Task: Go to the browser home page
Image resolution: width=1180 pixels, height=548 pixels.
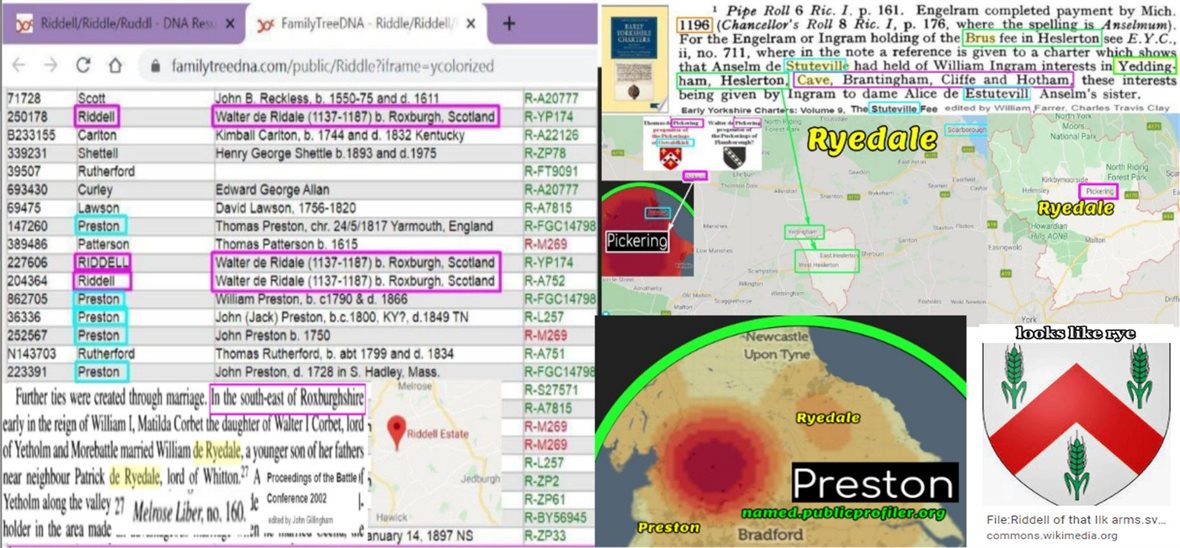Action: click(115, 65)
